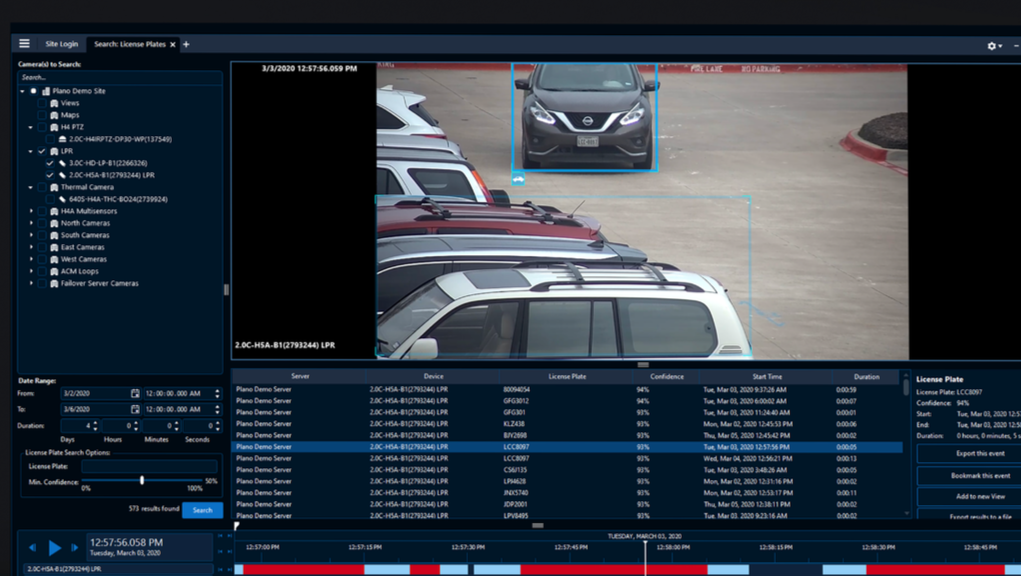Check the South Cameras checkbox
This screenshot has height=576, width=1021.
click(x=42, y=235)
